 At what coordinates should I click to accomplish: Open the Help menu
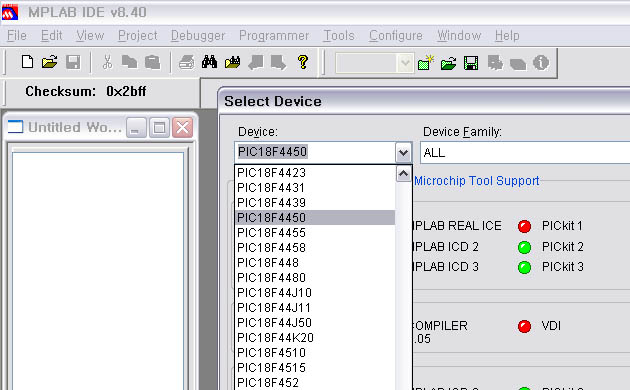coord(507,35)
